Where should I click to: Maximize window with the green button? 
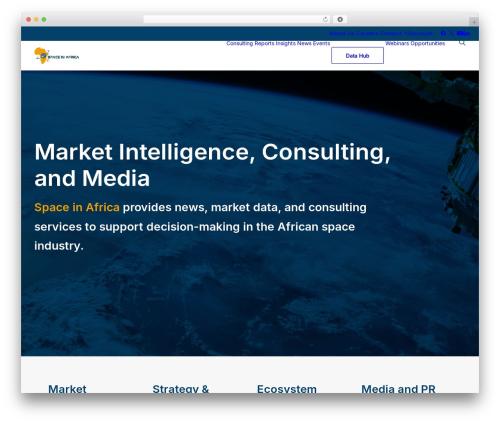[44, 19]
